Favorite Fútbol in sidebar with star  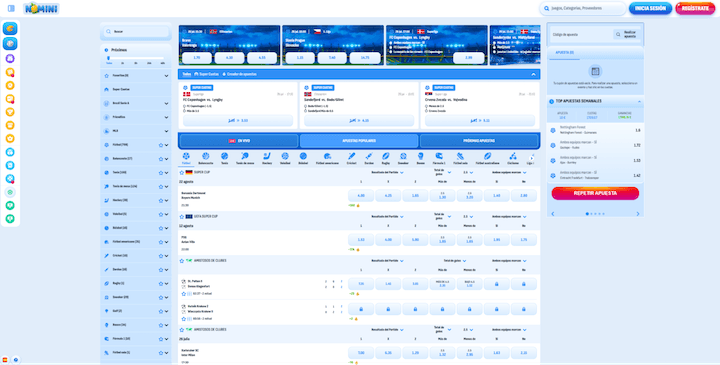pyautogui.click(x=161, y=145)
